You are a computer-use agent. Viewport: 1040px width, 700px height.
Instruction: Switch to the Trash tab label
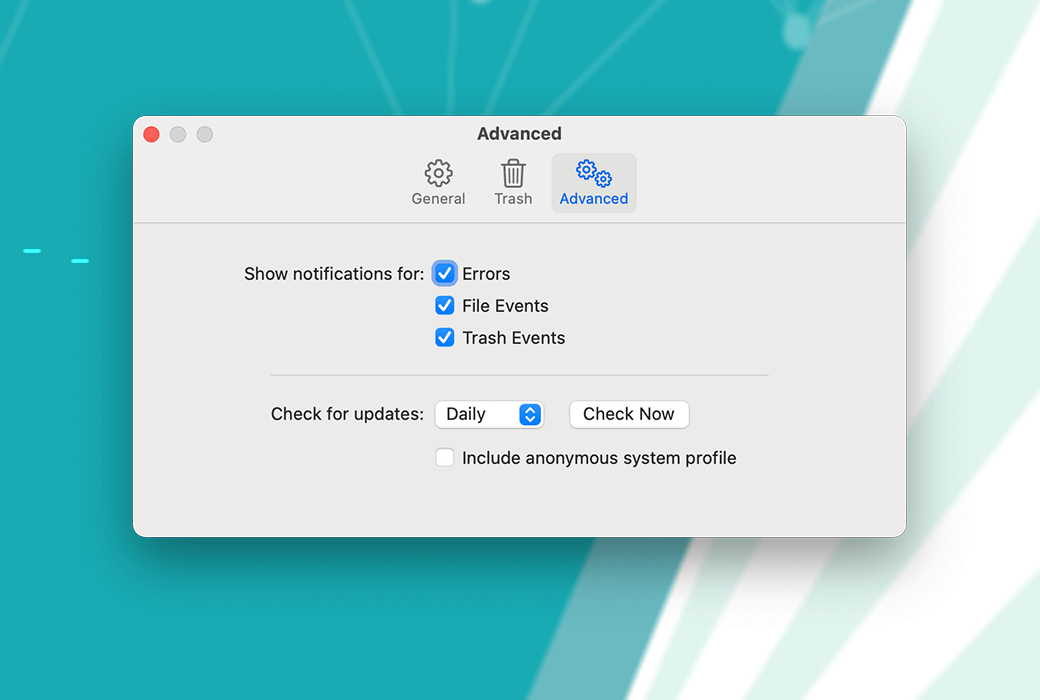(513, 199)
